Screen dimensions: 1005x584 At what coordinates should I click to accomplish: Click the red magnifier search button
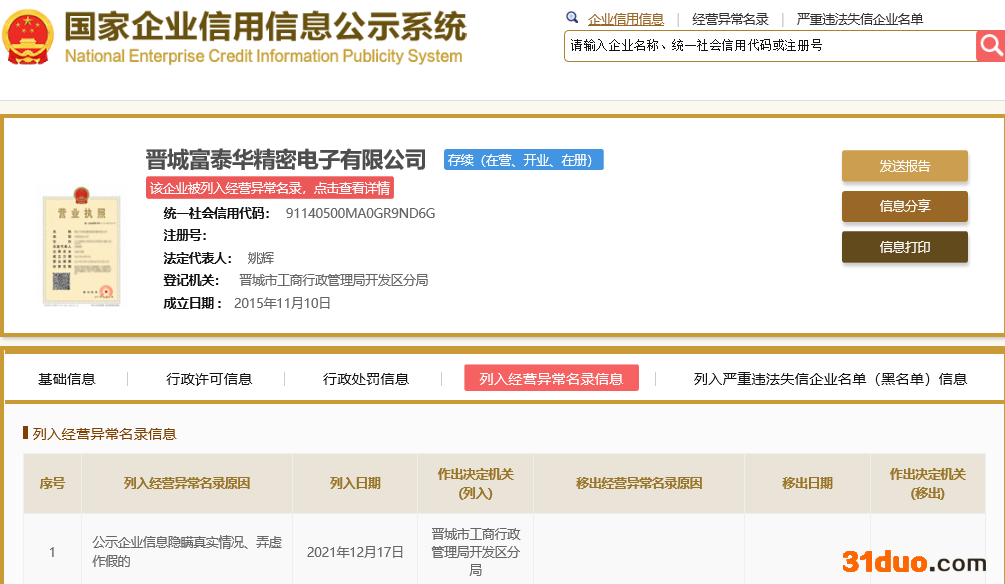point(989,45)
